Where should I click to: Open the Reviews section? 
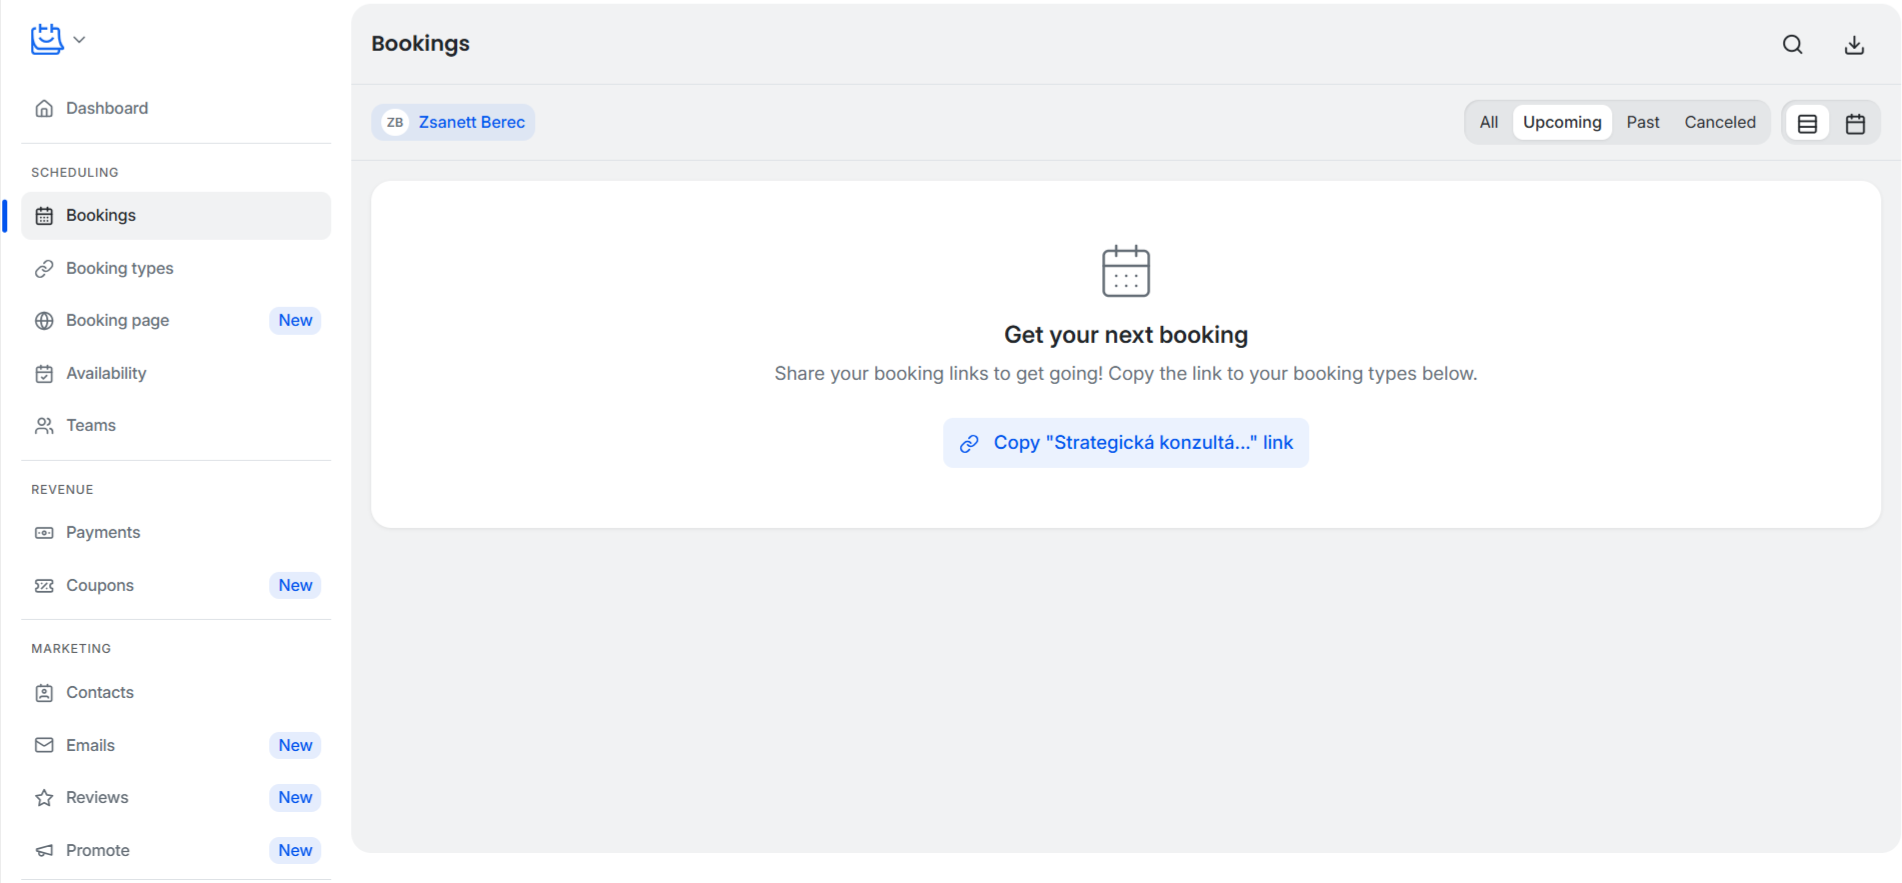tap(97, 797)
